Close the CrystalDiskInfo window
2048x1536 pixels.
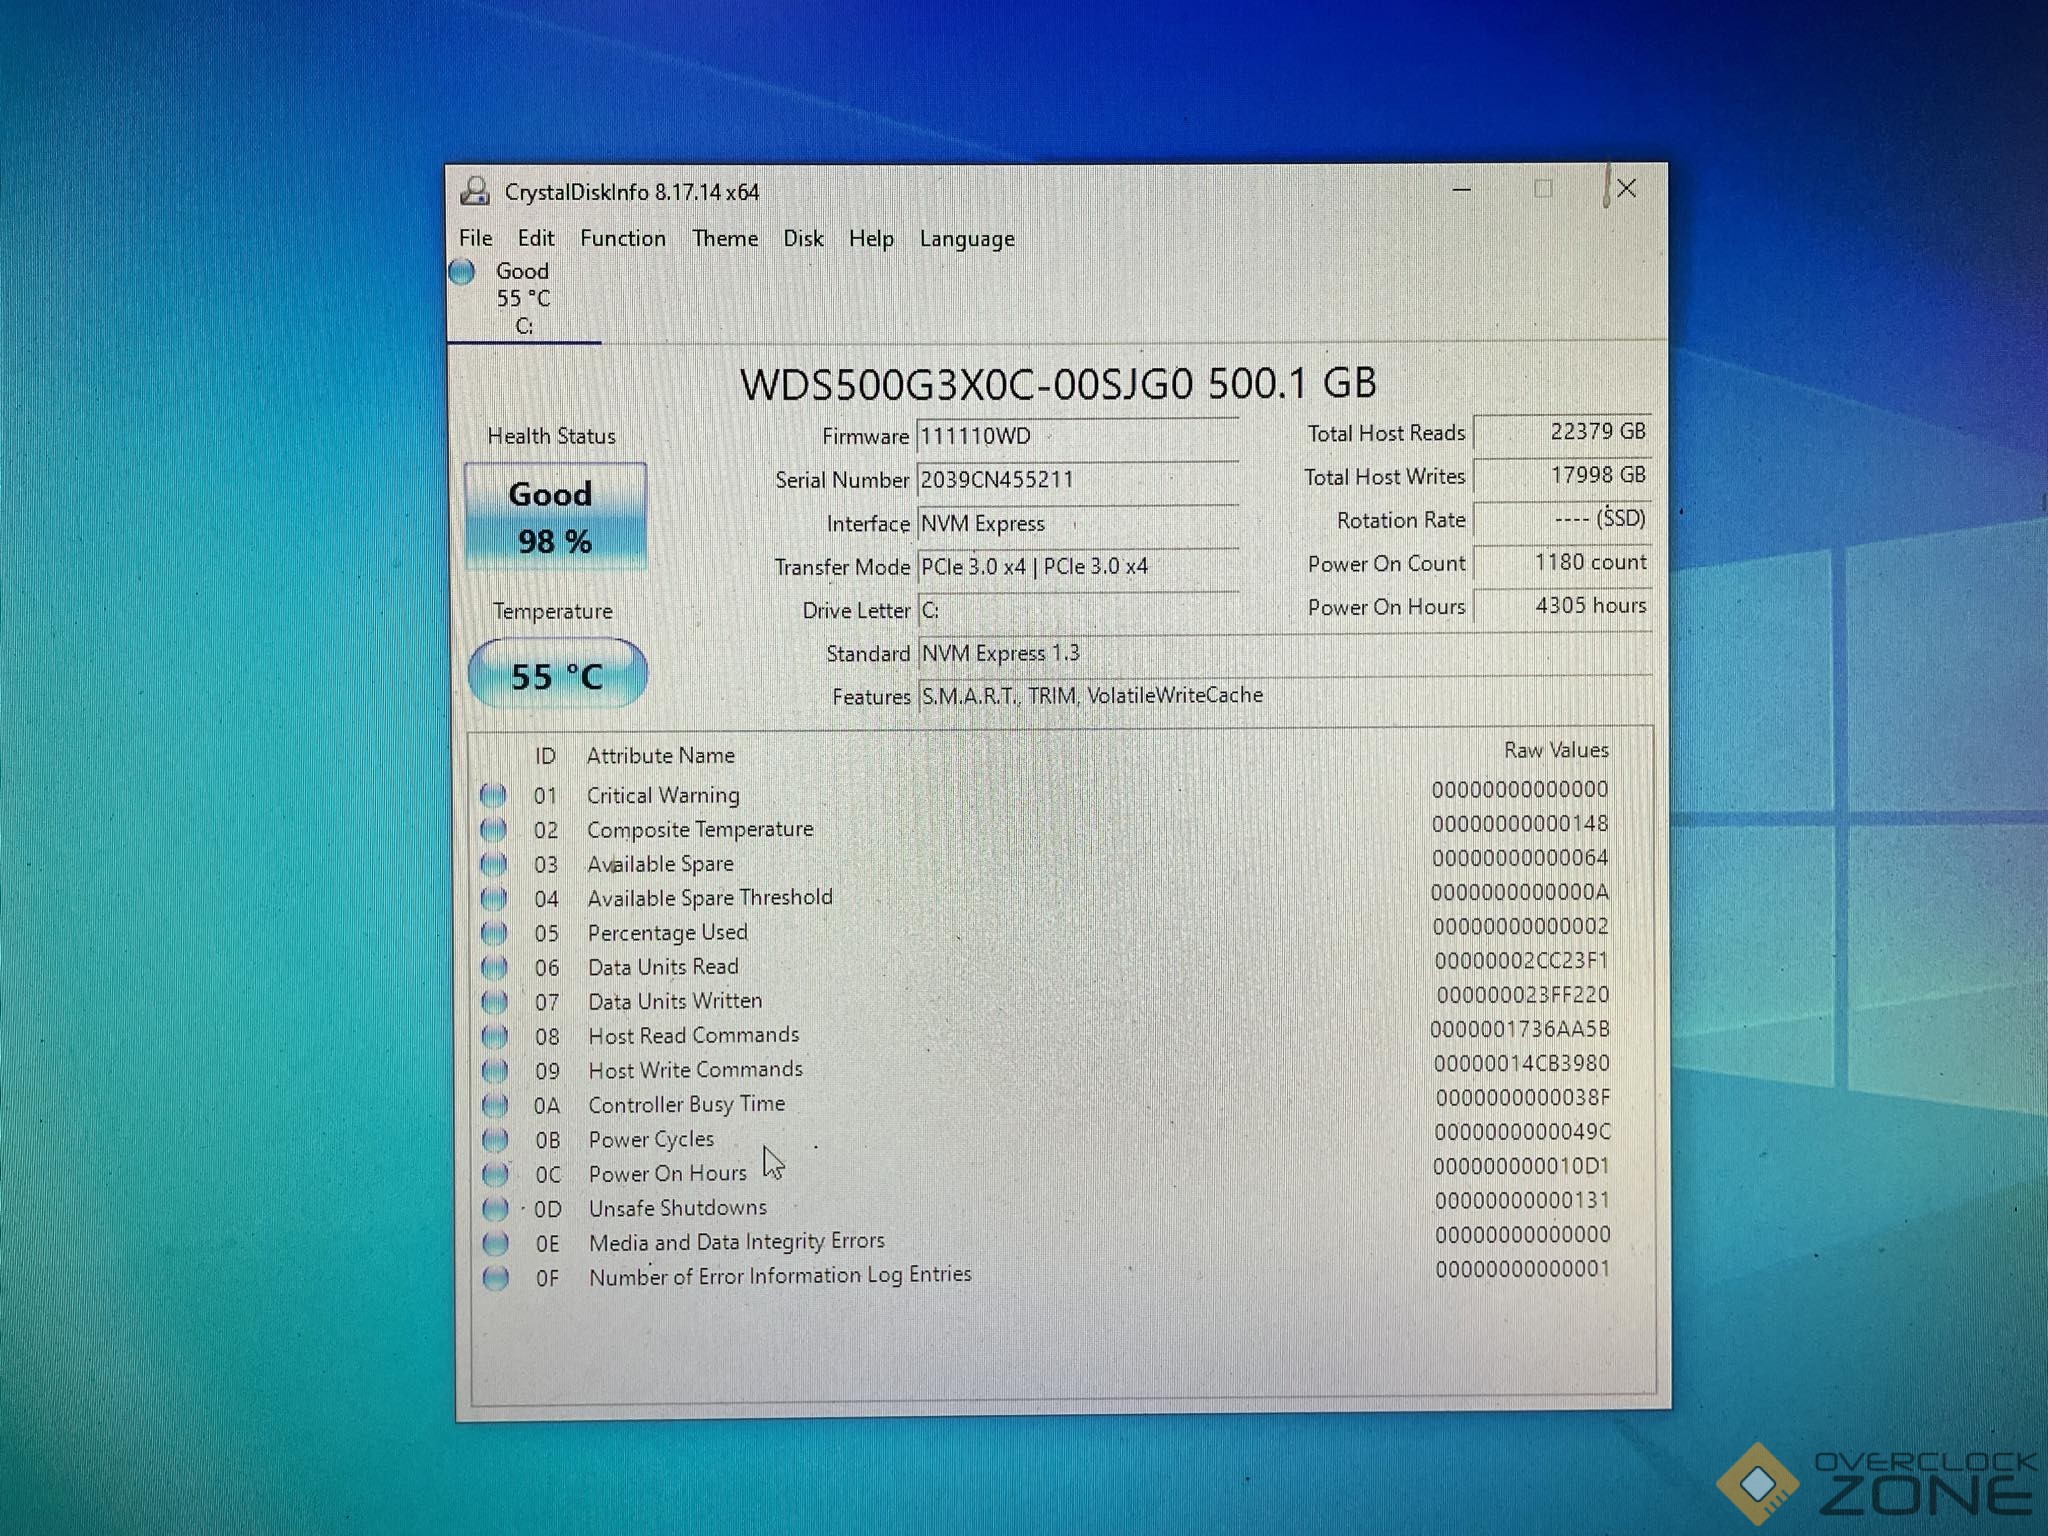click(x=1627, y=188)
